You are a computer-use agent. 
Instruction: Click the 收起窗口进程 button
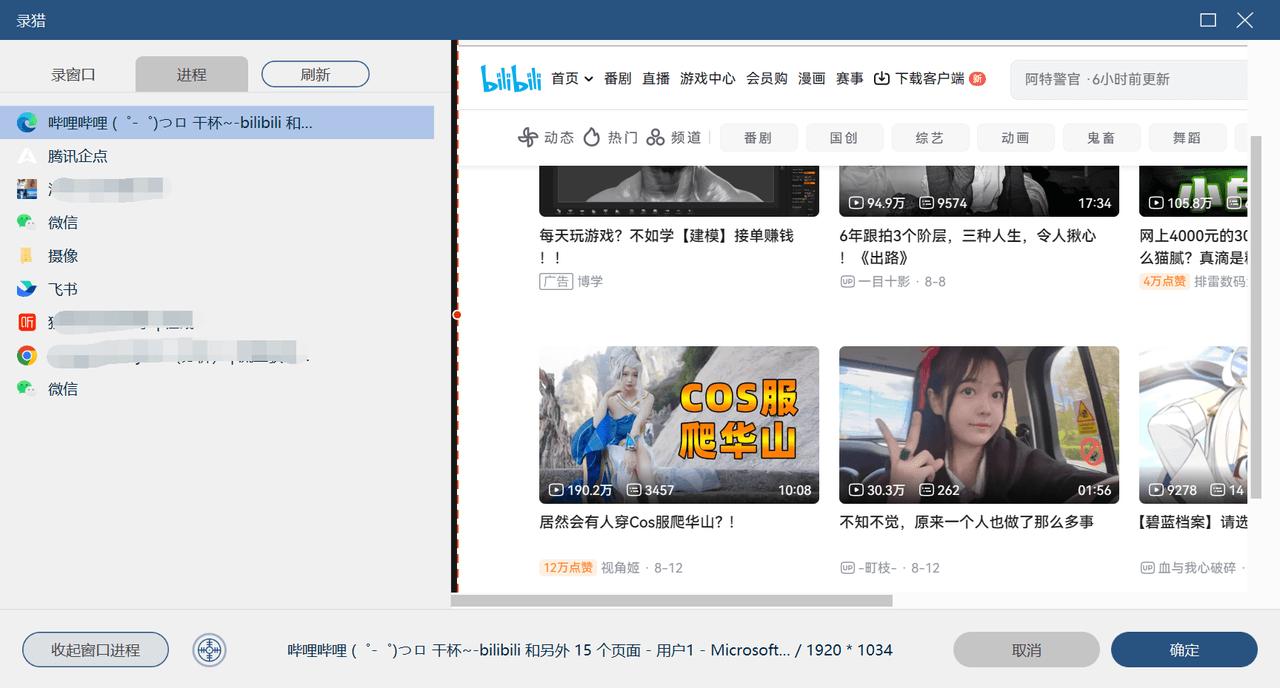click(95, 650)
